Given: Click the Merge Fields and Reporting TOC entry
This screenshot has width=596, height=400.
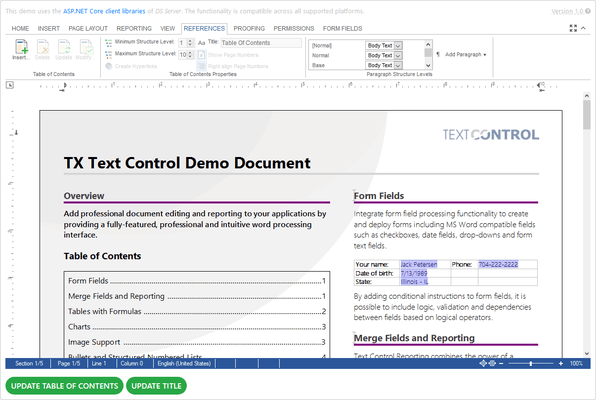Looking at the screenshot, I should point(197,296).
